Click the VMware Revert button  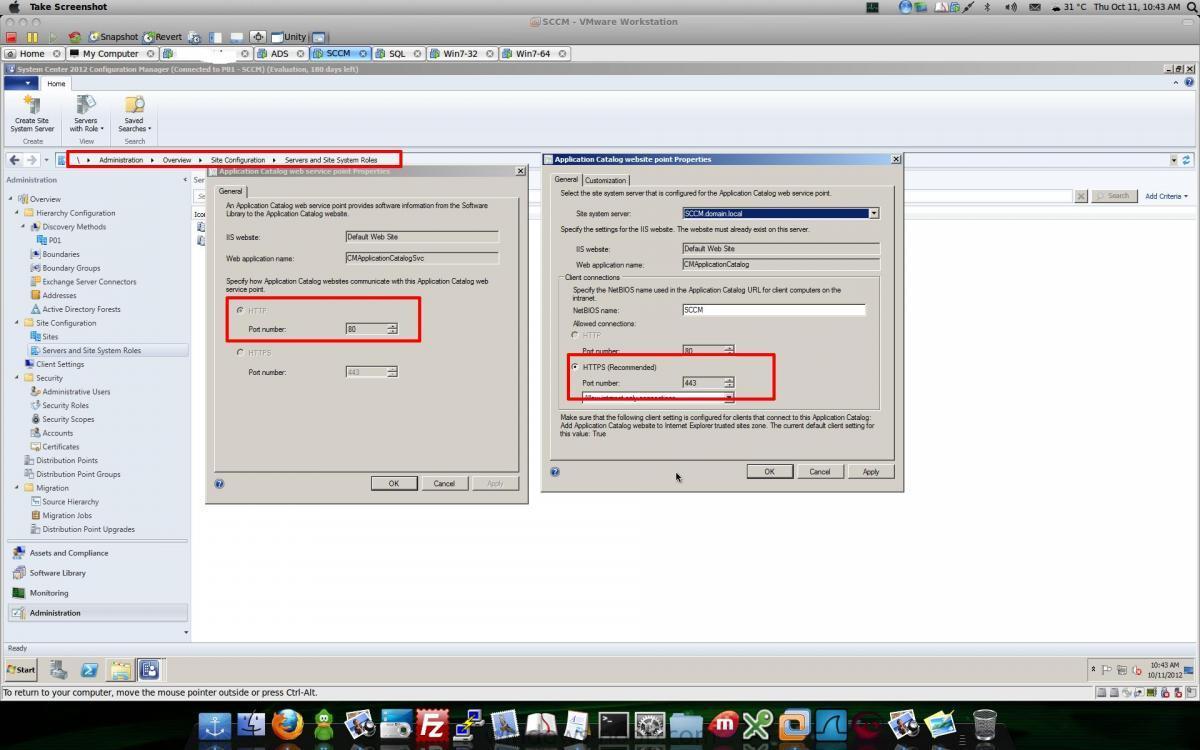162,37
